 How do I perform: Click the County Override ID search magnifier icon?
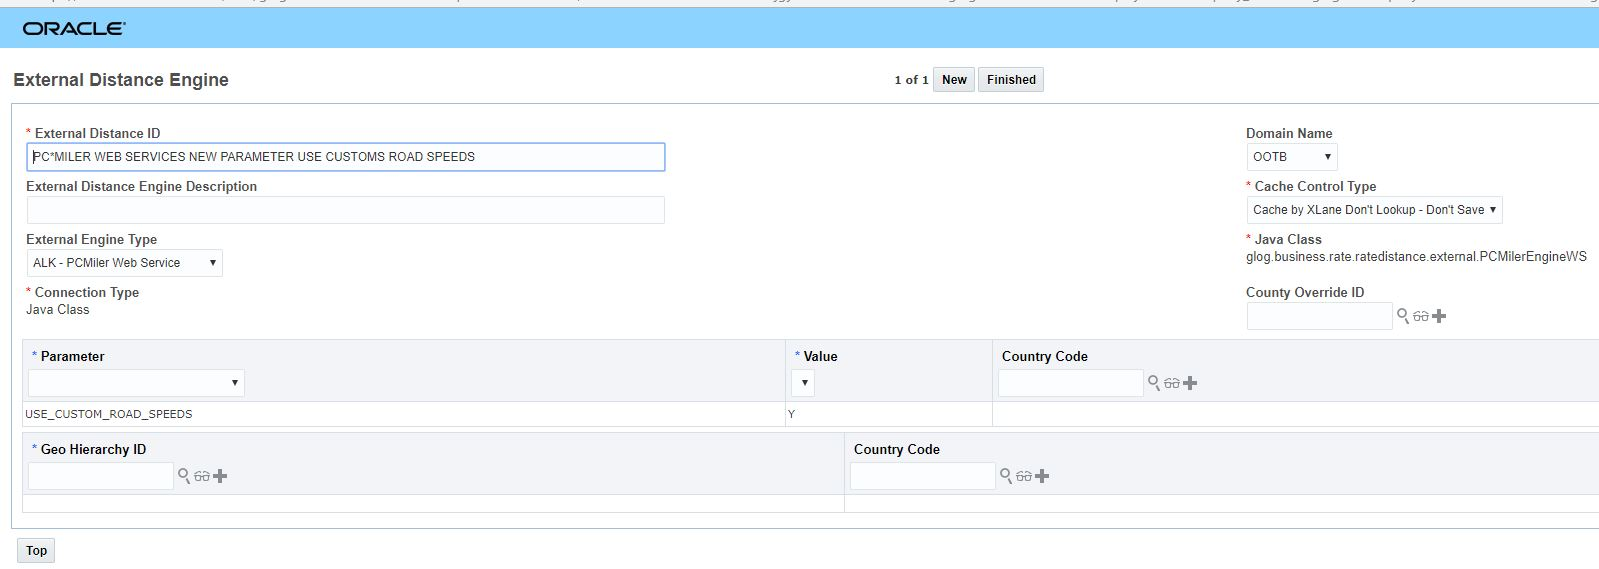point(1403,316)
